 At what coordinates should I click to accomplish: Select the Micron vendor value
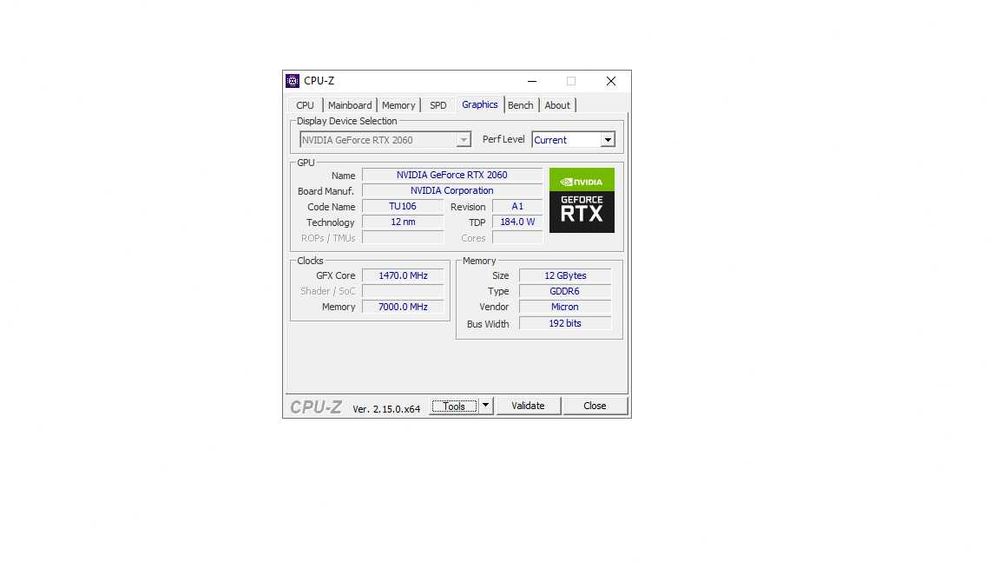(x=565, y=307)
